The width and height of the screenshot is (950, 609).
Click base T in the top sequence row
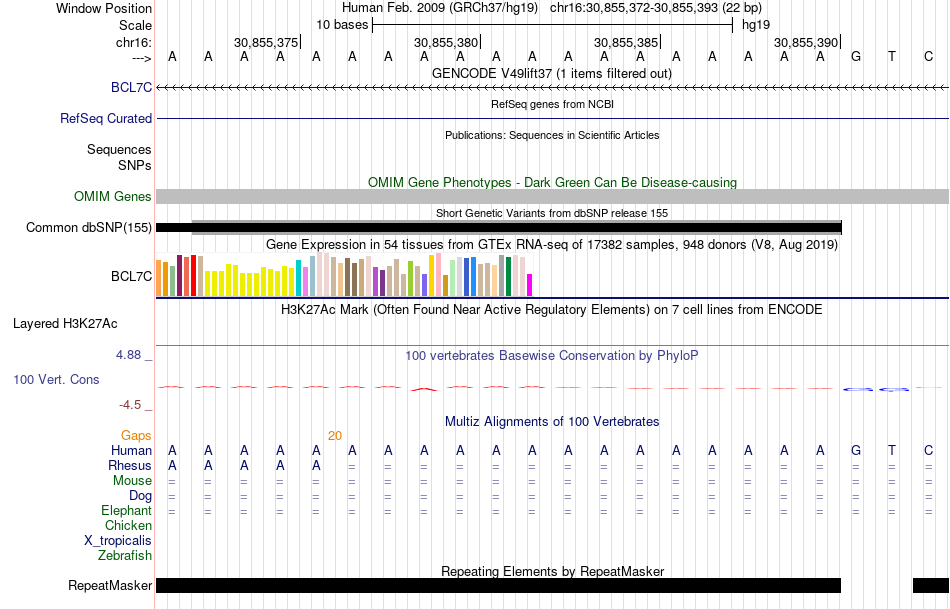coord(892,56)
